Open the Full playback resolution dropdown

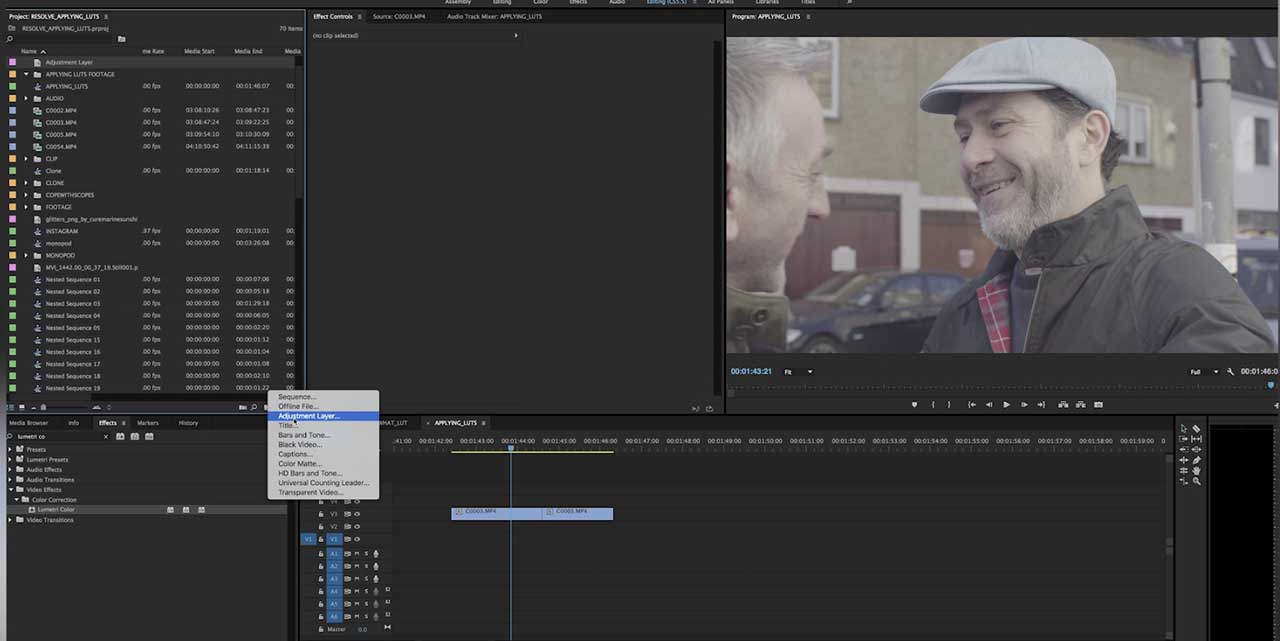pos(1204,371)
